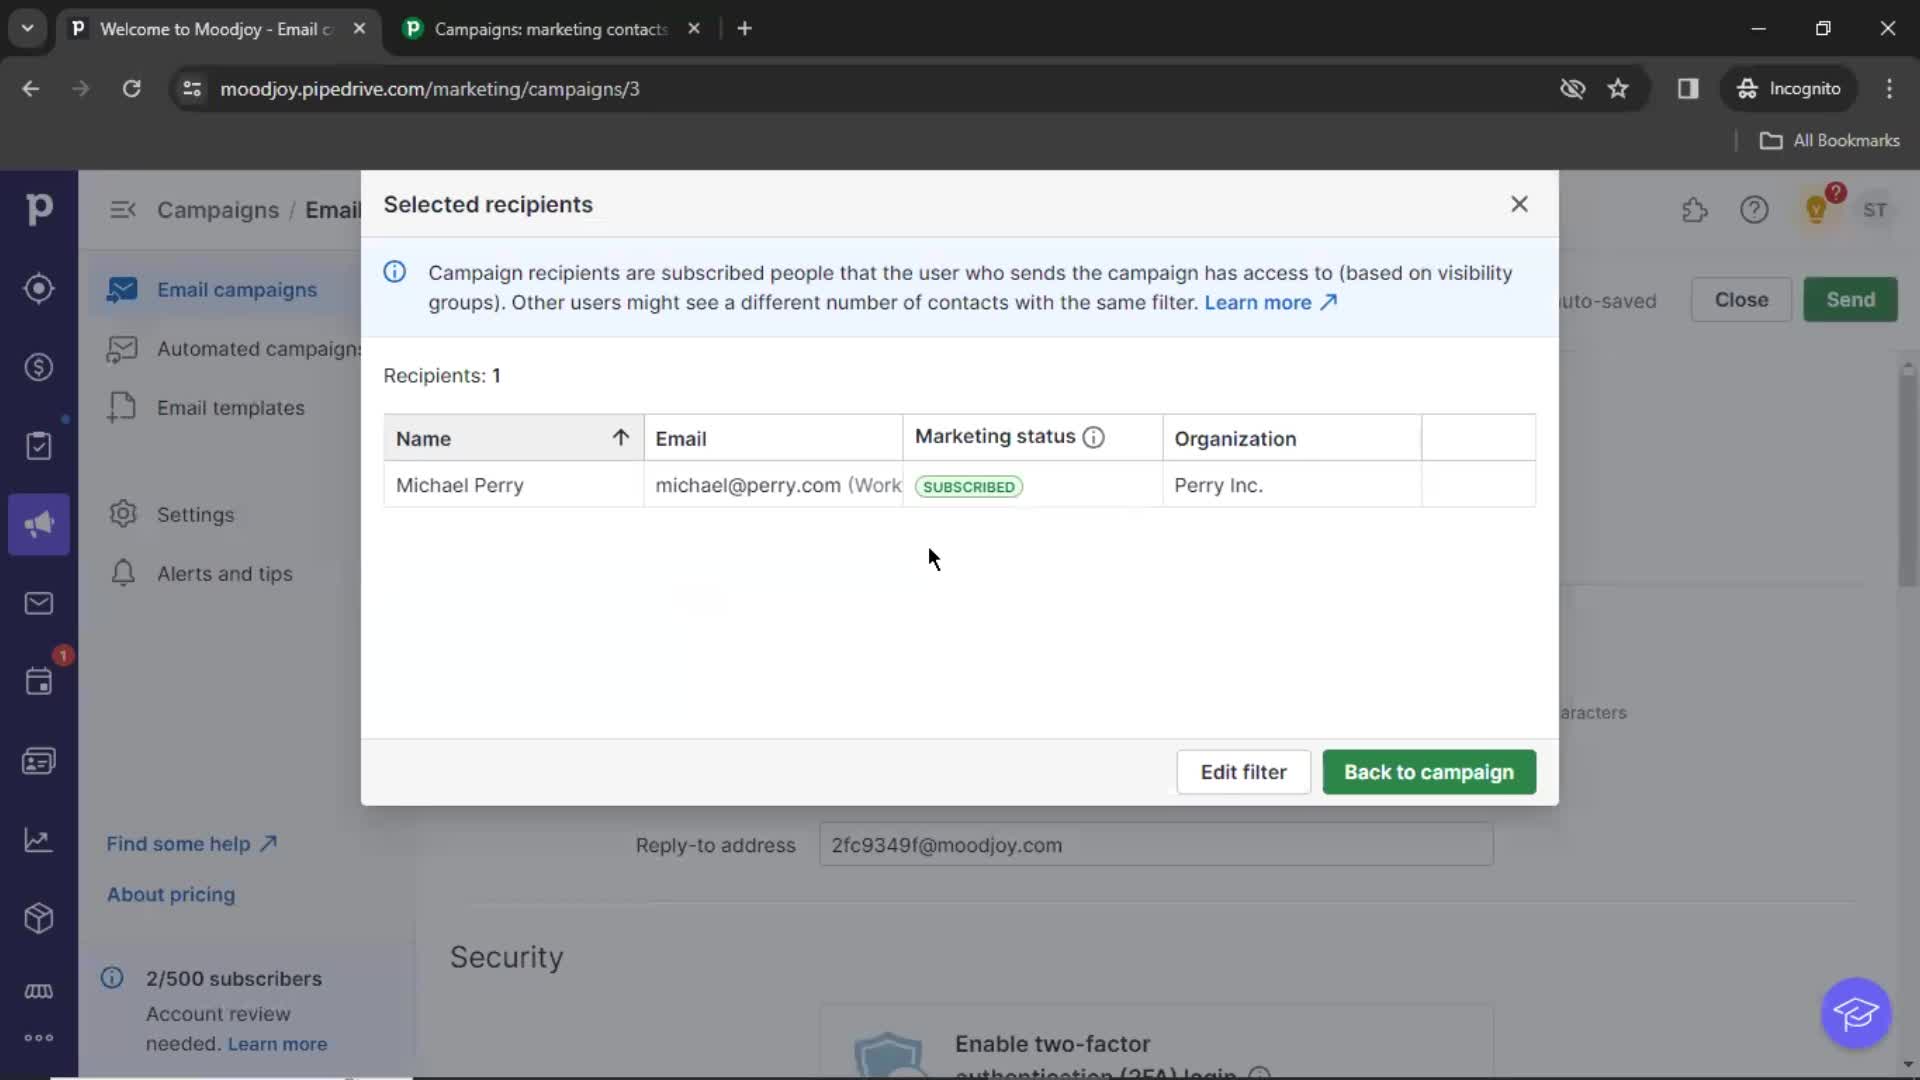Screen dimensions: 1920x1080
Task: Open Activities calendar icon in sidebar
Action: (39, 682)
